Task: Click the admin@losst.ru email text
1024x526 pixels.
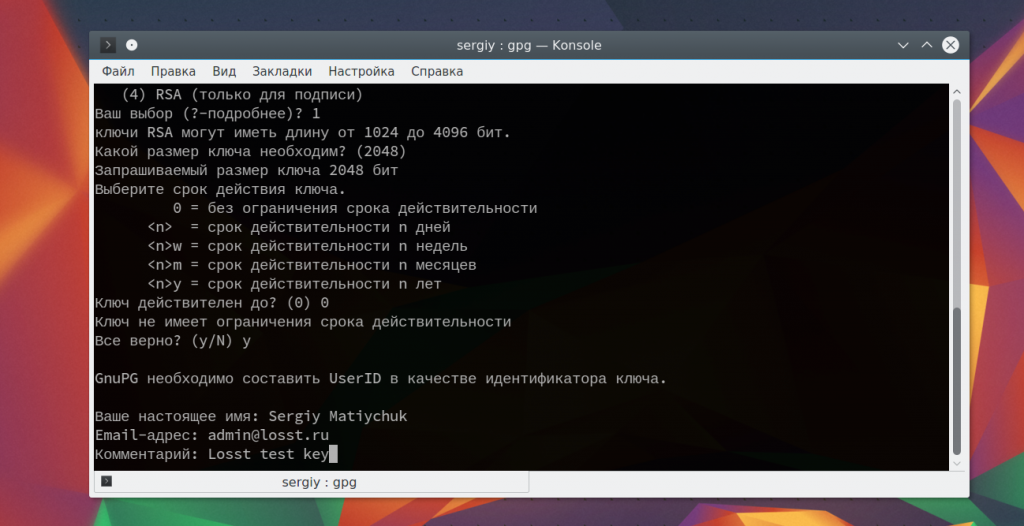Action: point(268,435)
